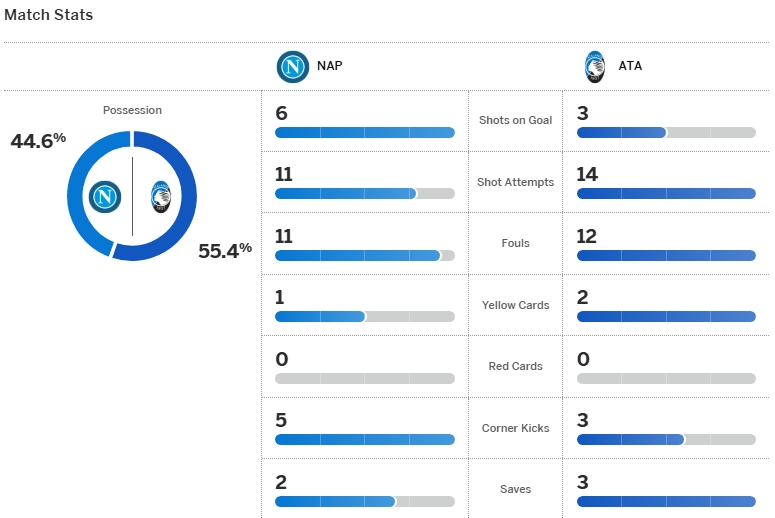Click Napoli's Shots on Goal bar
This screenshot has height=518, width=775.
(364, 132)
